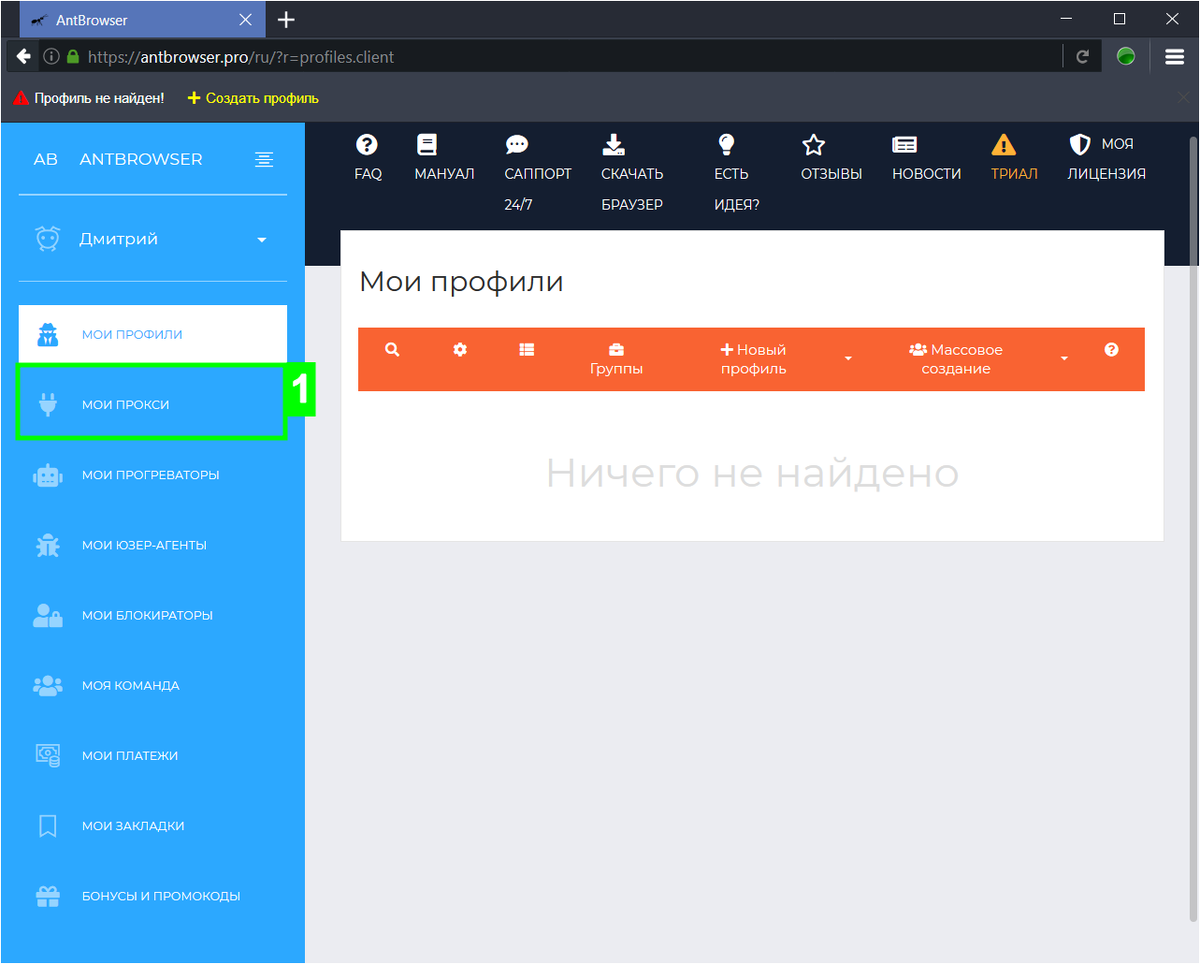Open the Моя команда menu item

pos(153,686)
